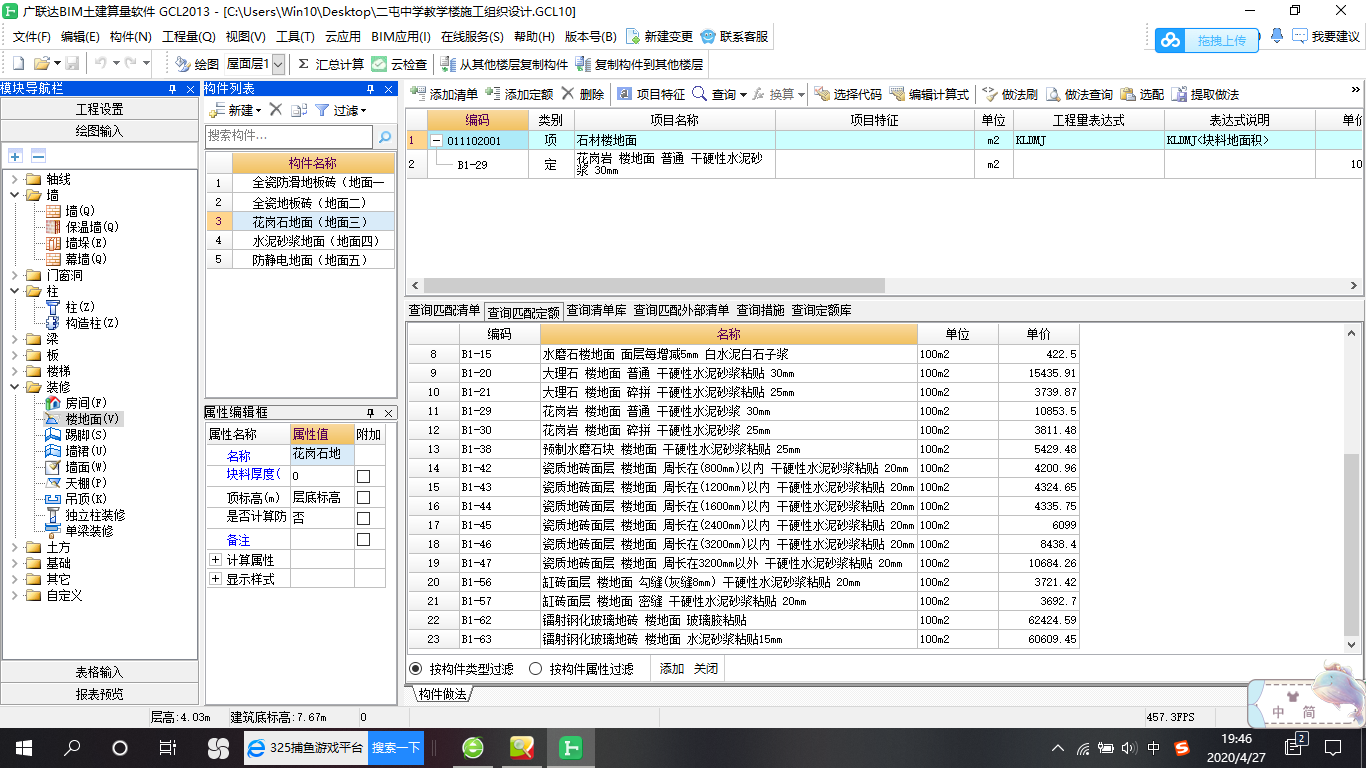Open the BIM应用(I) menu

tap(401, 36)
